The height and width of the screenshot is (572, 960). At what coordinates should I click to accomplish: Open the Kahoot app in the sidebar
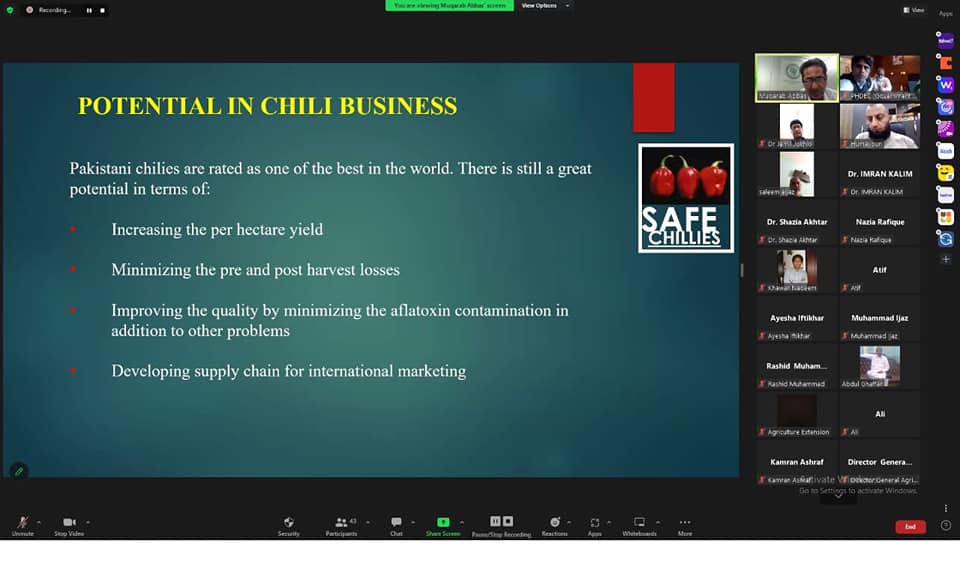pyautogui.click(x=946, y=41)
